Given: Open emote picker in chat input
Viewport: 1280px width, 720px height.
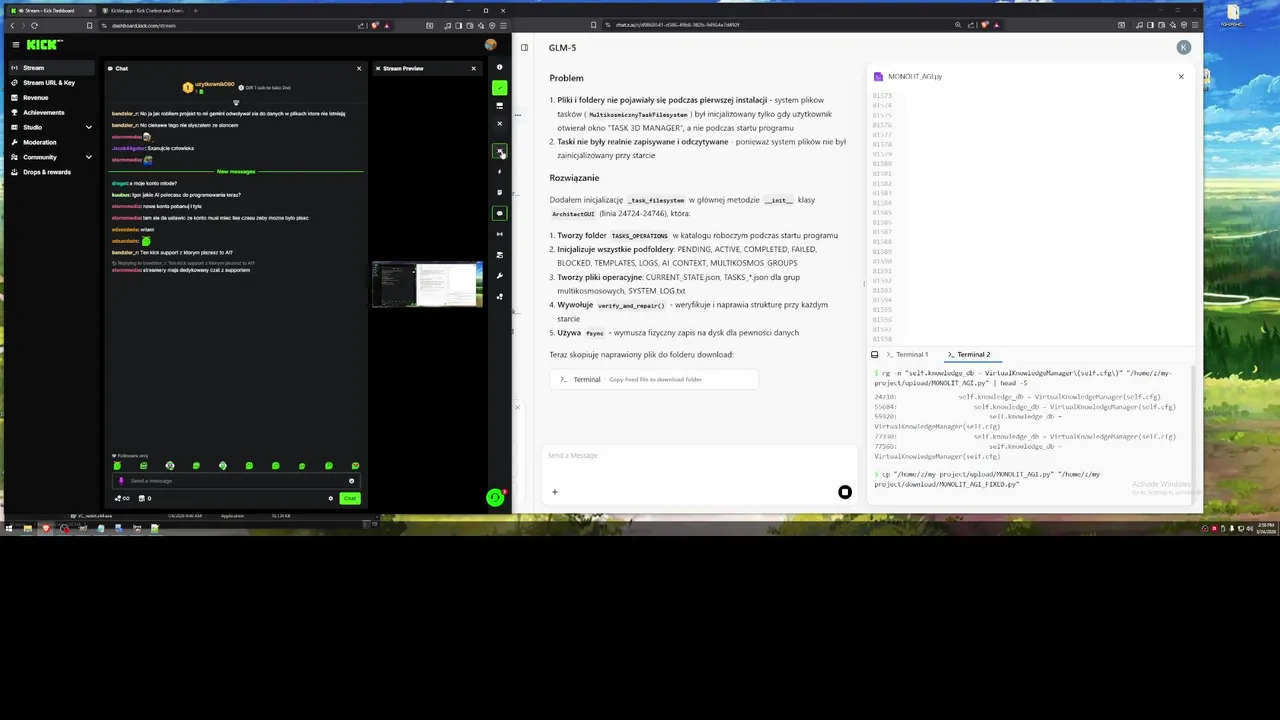Looking at the screenshot, I should click(351, 481).
